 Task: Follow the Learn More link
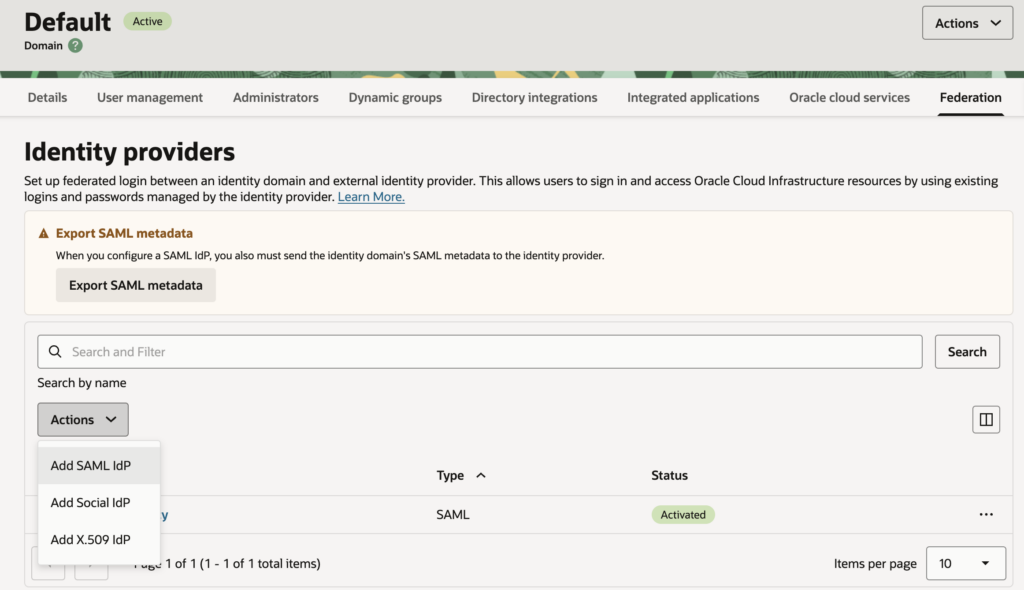(371, 197)
